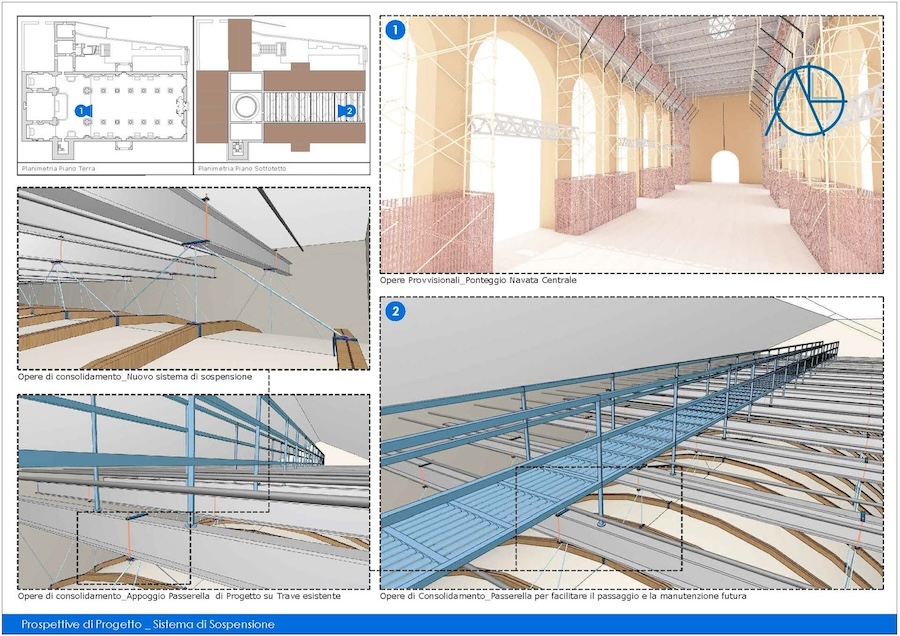Click the blue architect logo monogram
This screenshot has width=900, height=636.
point(805,101)
